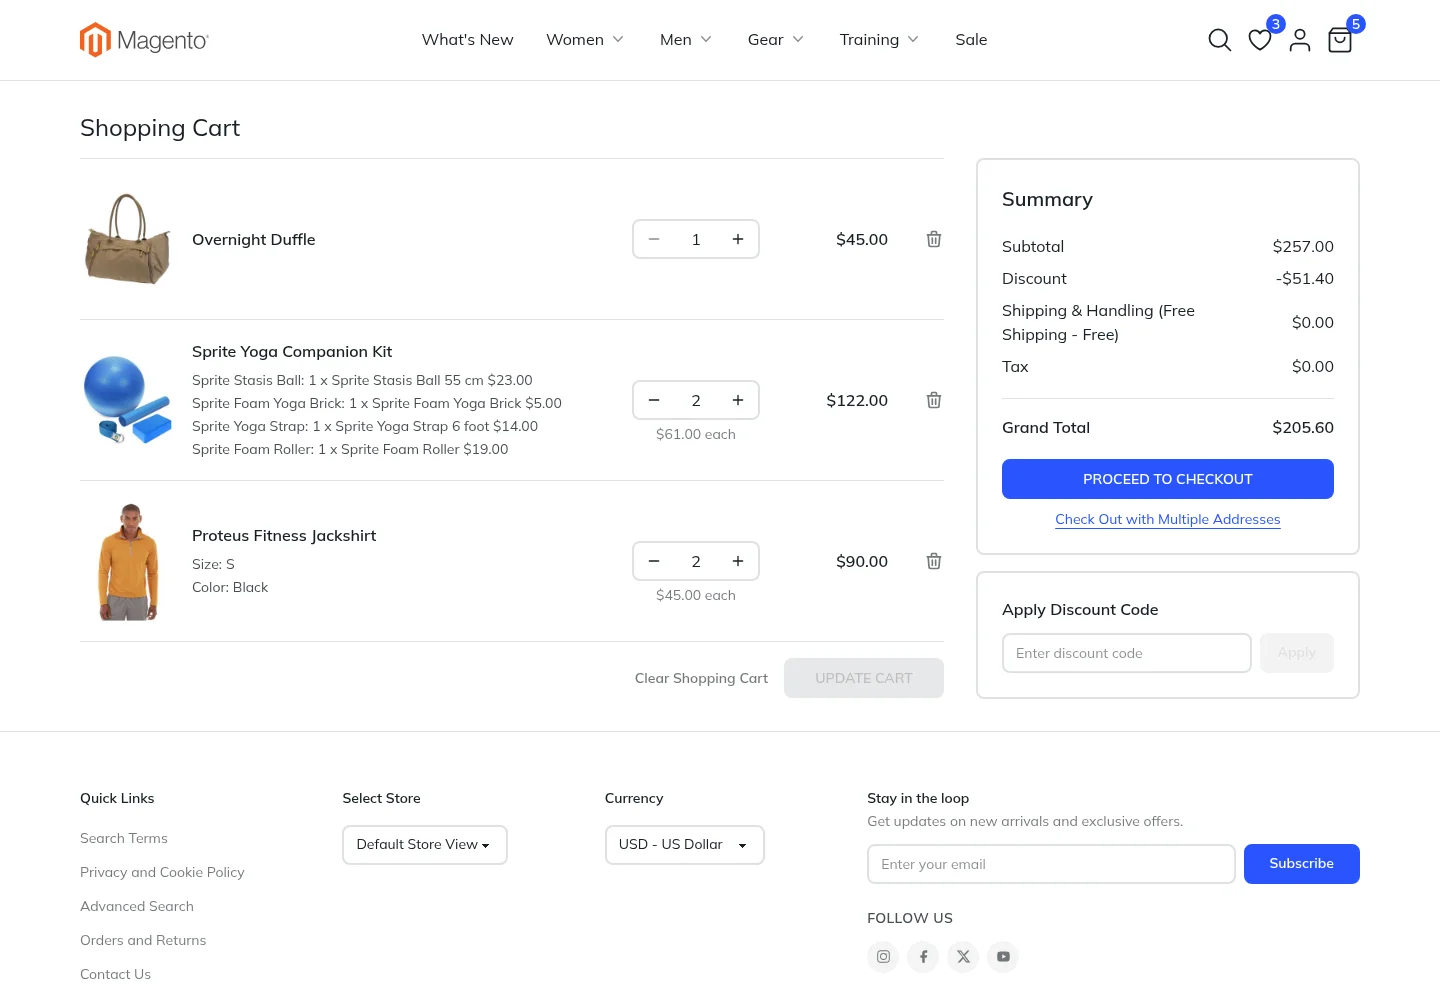Open the search magnifier icon
Image resolution: width=1440 pixels, height=1000 pixels.
pyautogui.click(x=1219, y=40)
